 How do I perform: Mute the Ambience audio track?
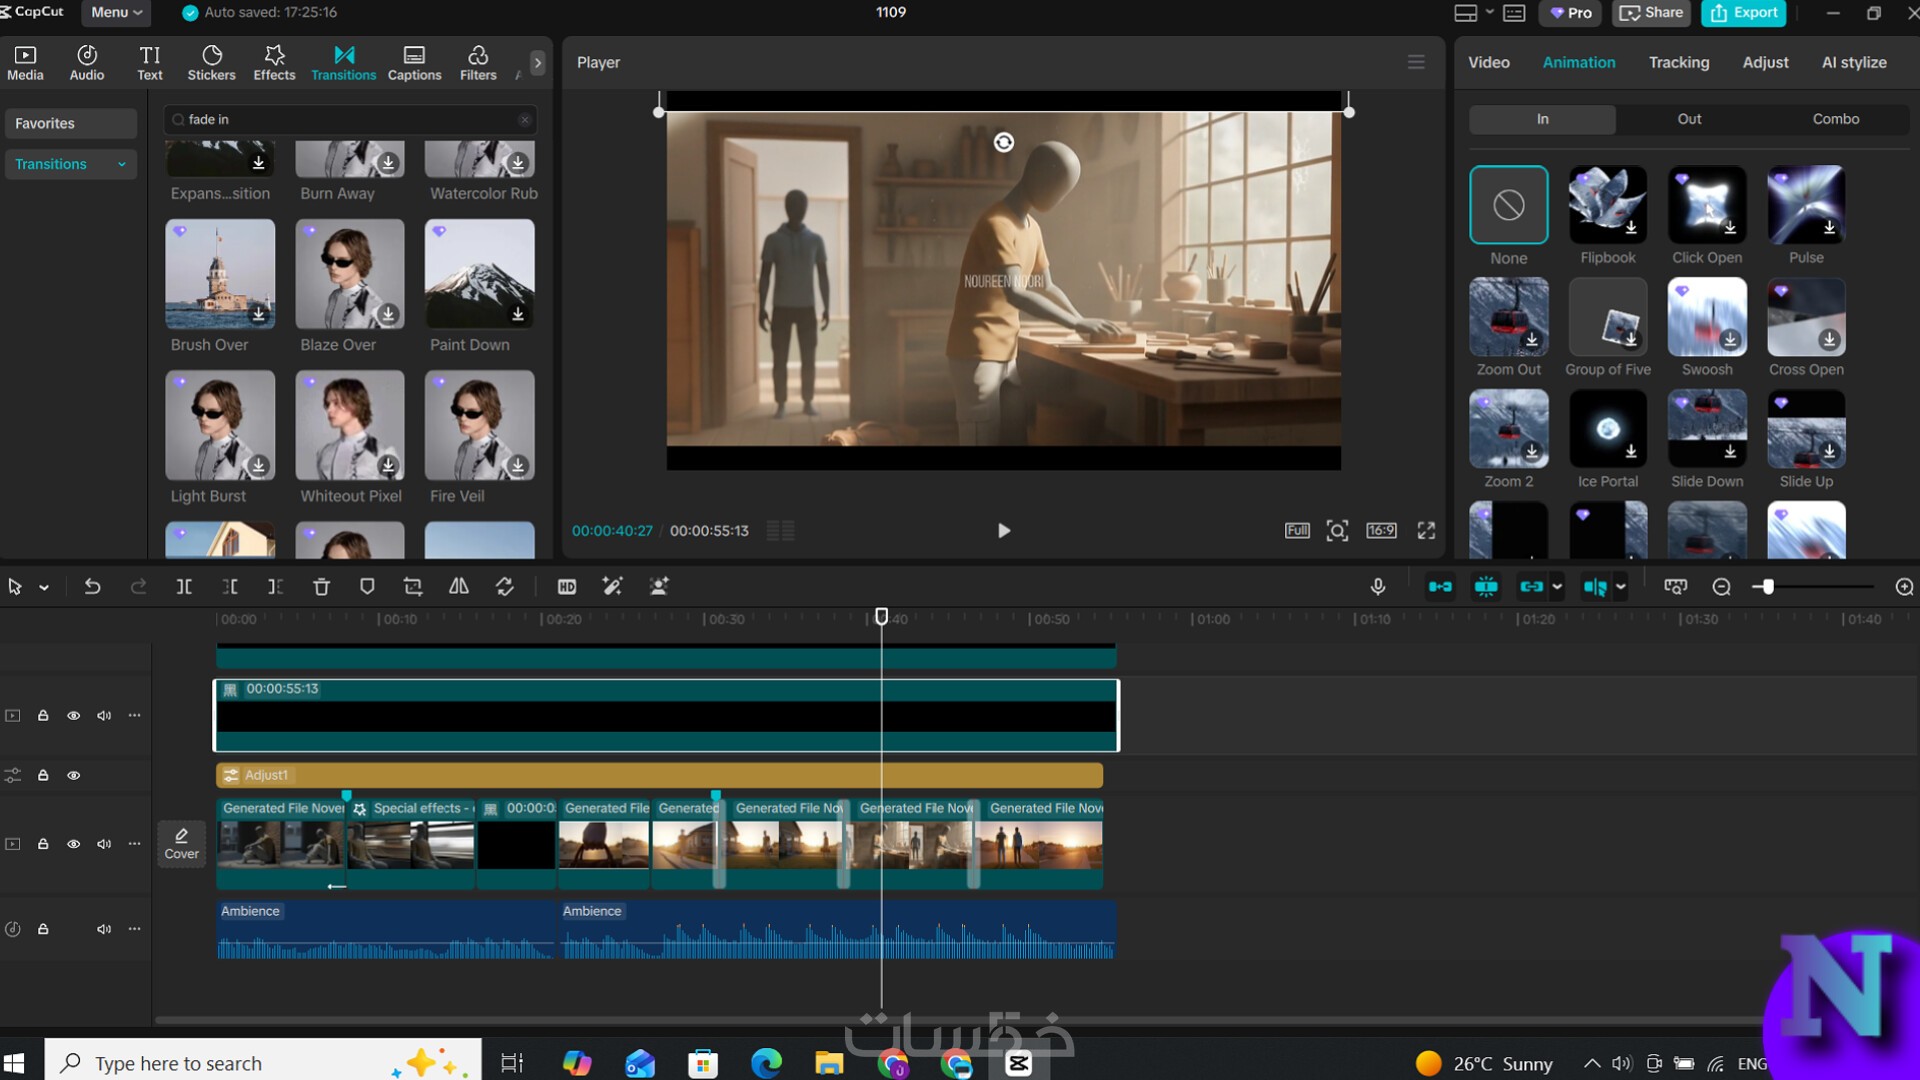(104, 929)
